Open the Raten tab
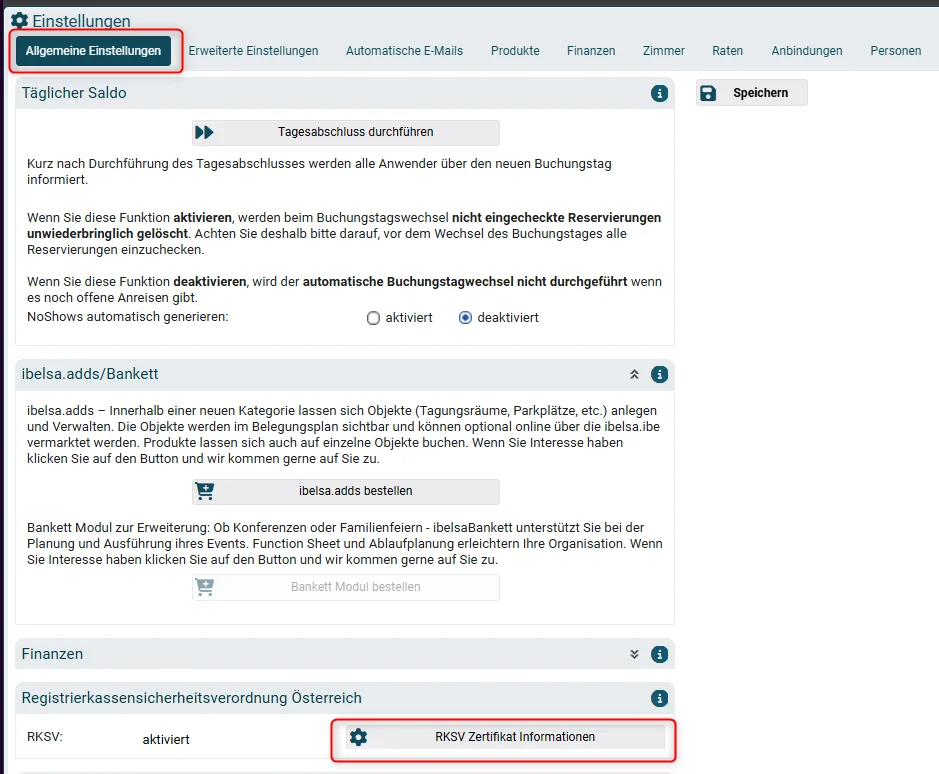This screenshot has height=774, width=939. [728, 51]
